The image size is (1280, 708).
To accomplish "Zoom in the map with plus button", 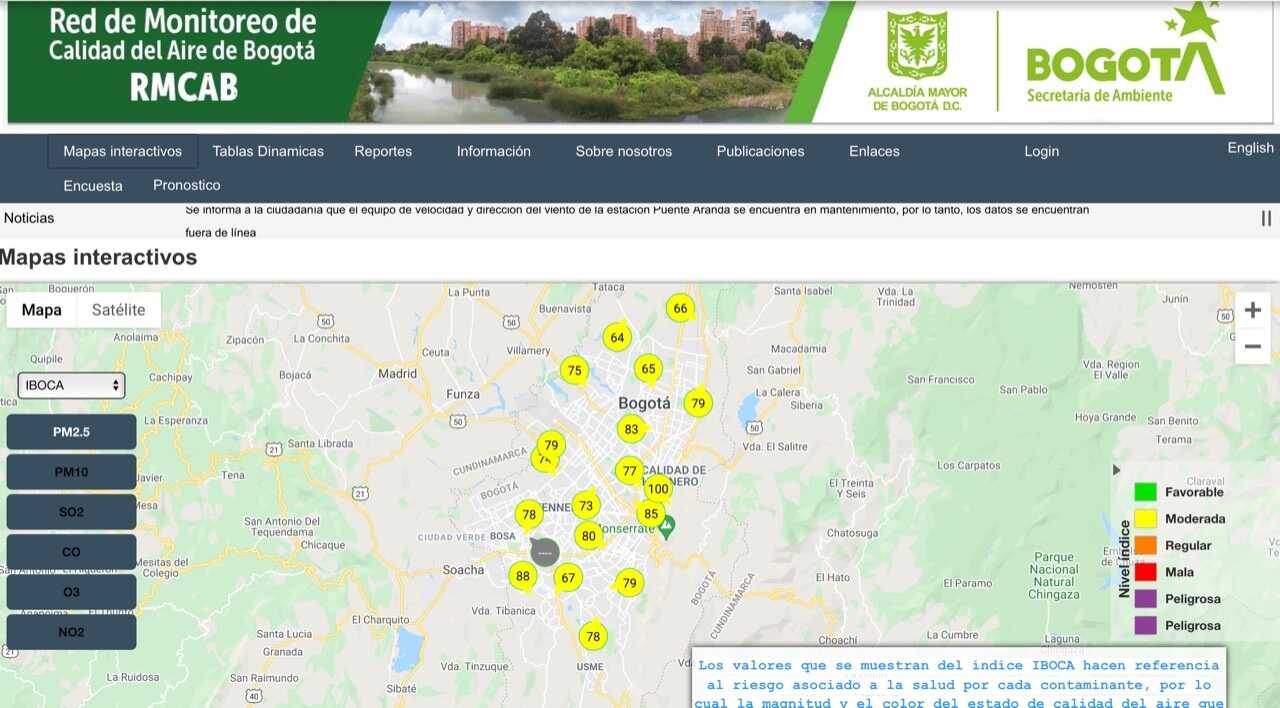I will click(x=1252, y=310).
